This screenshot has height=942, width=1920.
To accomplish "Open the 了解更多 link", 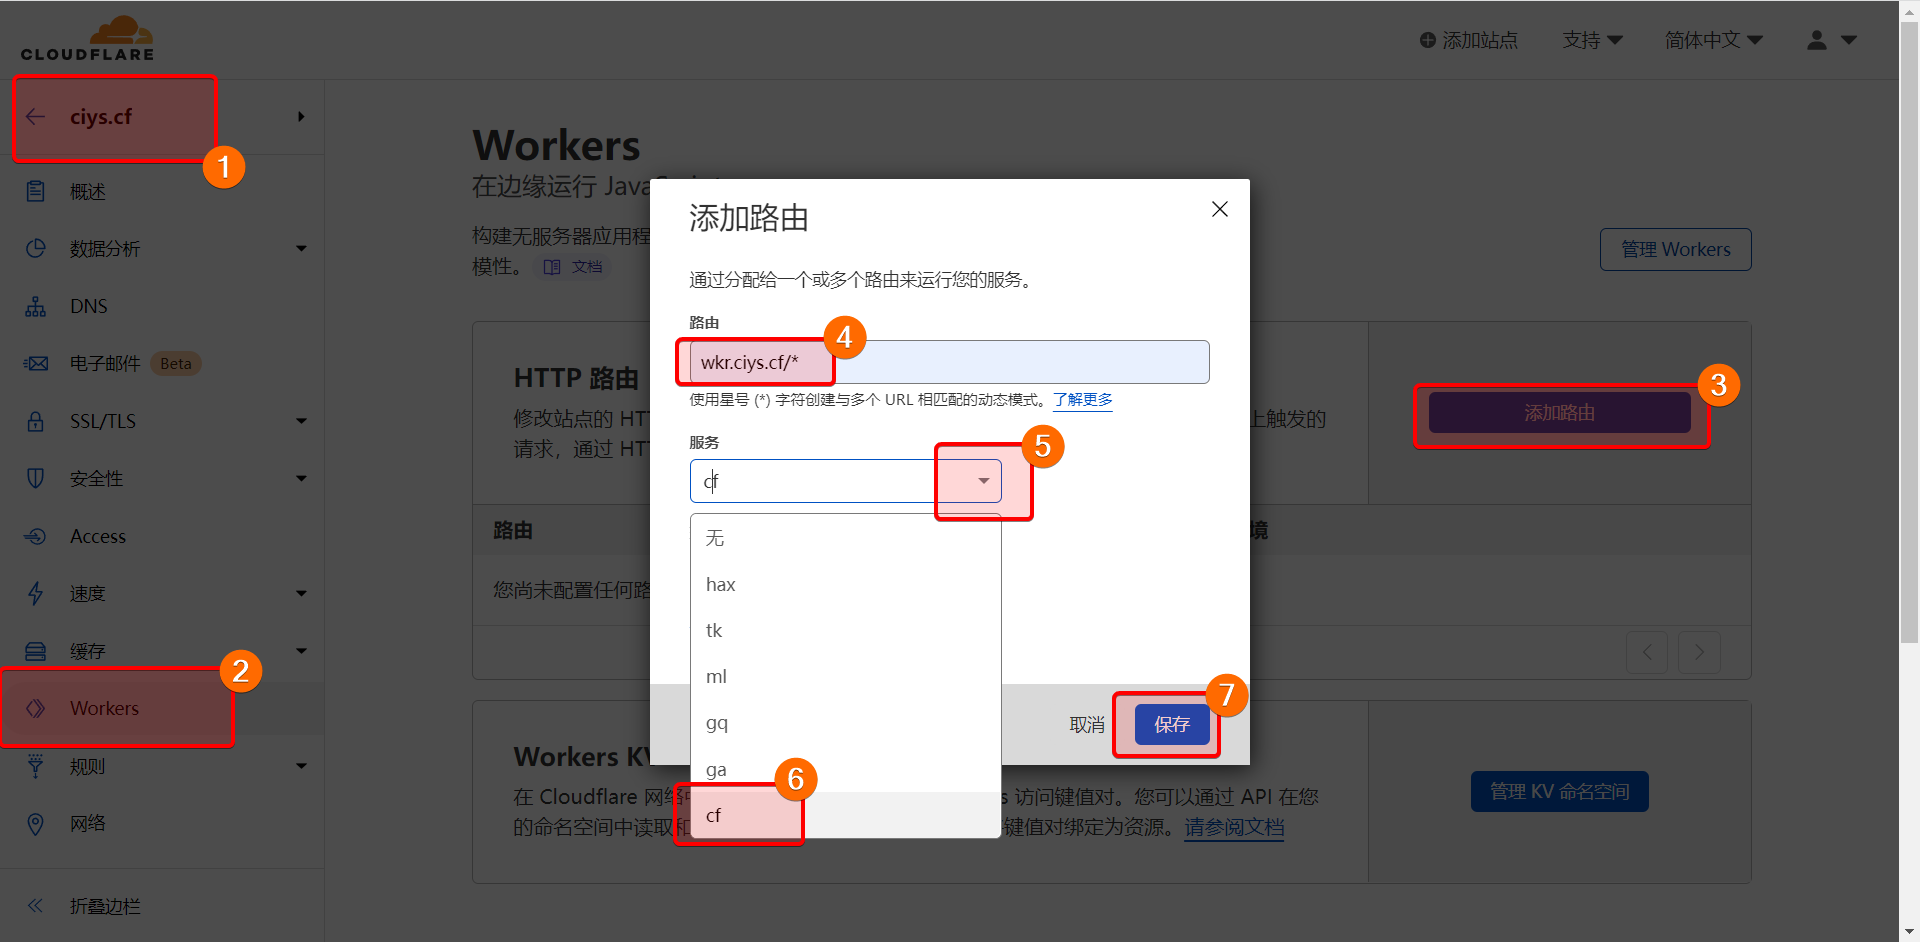I will [x=1082, y=399].
